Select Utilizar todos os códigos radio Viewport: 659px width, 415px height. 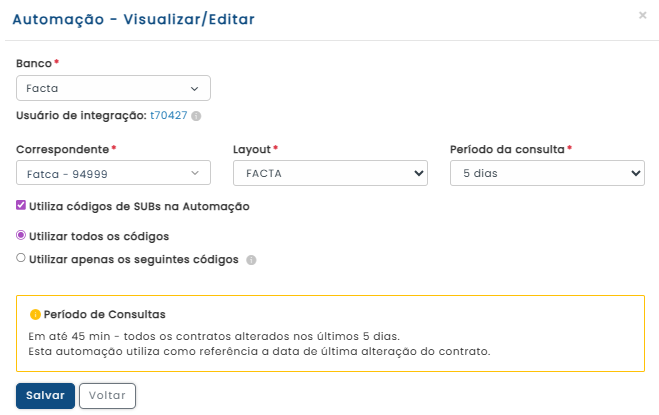tap(21, 236)
